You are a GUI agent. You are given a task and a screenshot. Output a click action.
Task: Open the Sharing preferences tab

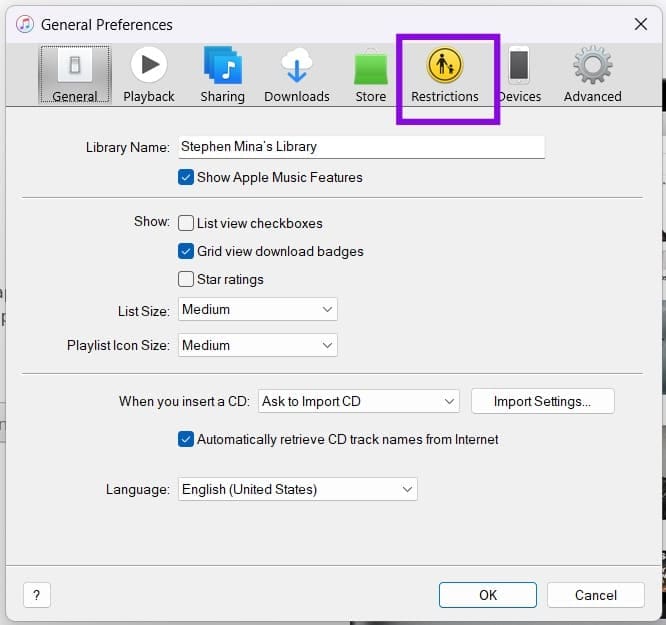(x=223, y=75)
